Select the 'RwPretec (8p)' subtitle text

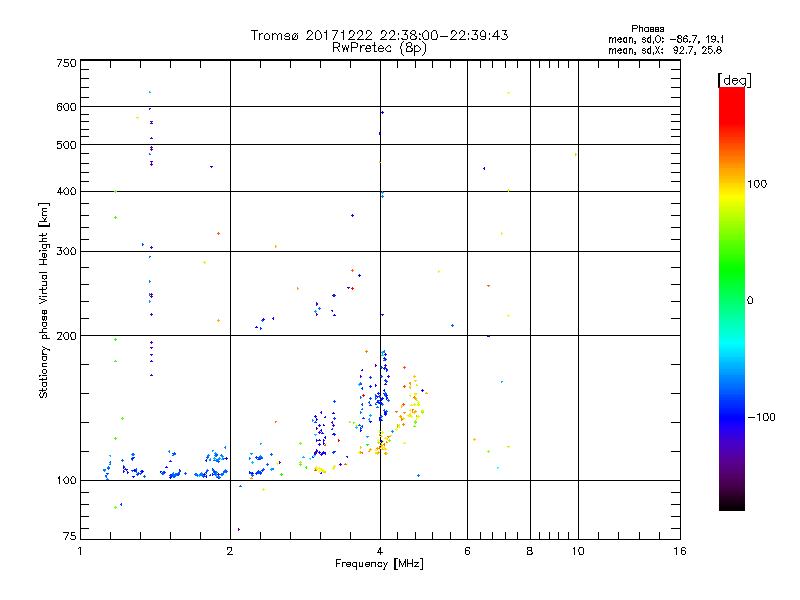(379, 47)
